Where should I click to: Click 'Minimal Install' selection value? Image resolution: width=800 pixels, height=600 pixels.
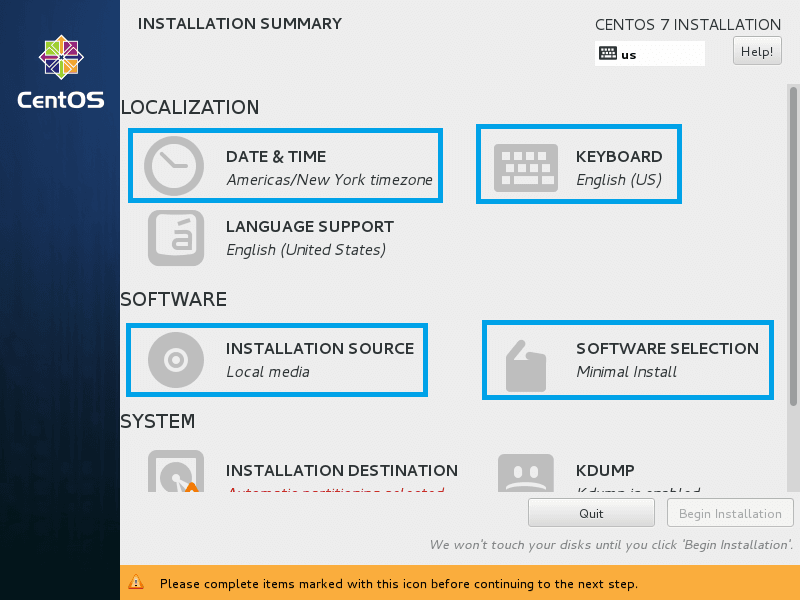coord(627,372)
